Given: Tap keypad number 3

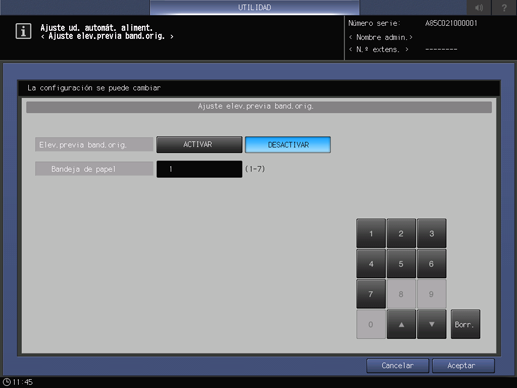Looking at the screenshot, I should pyautogui.click(x=431, y=233).
